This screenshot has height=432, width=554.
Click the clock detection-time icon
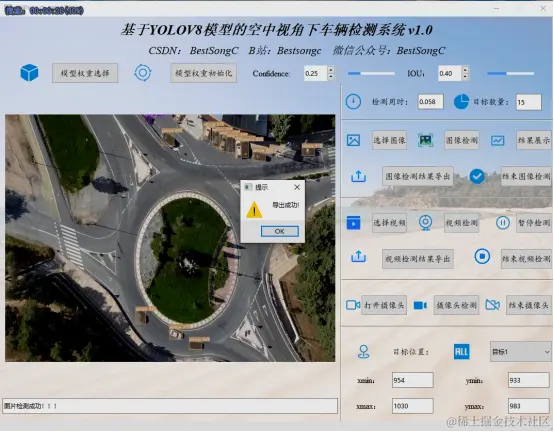pos(353,102)
